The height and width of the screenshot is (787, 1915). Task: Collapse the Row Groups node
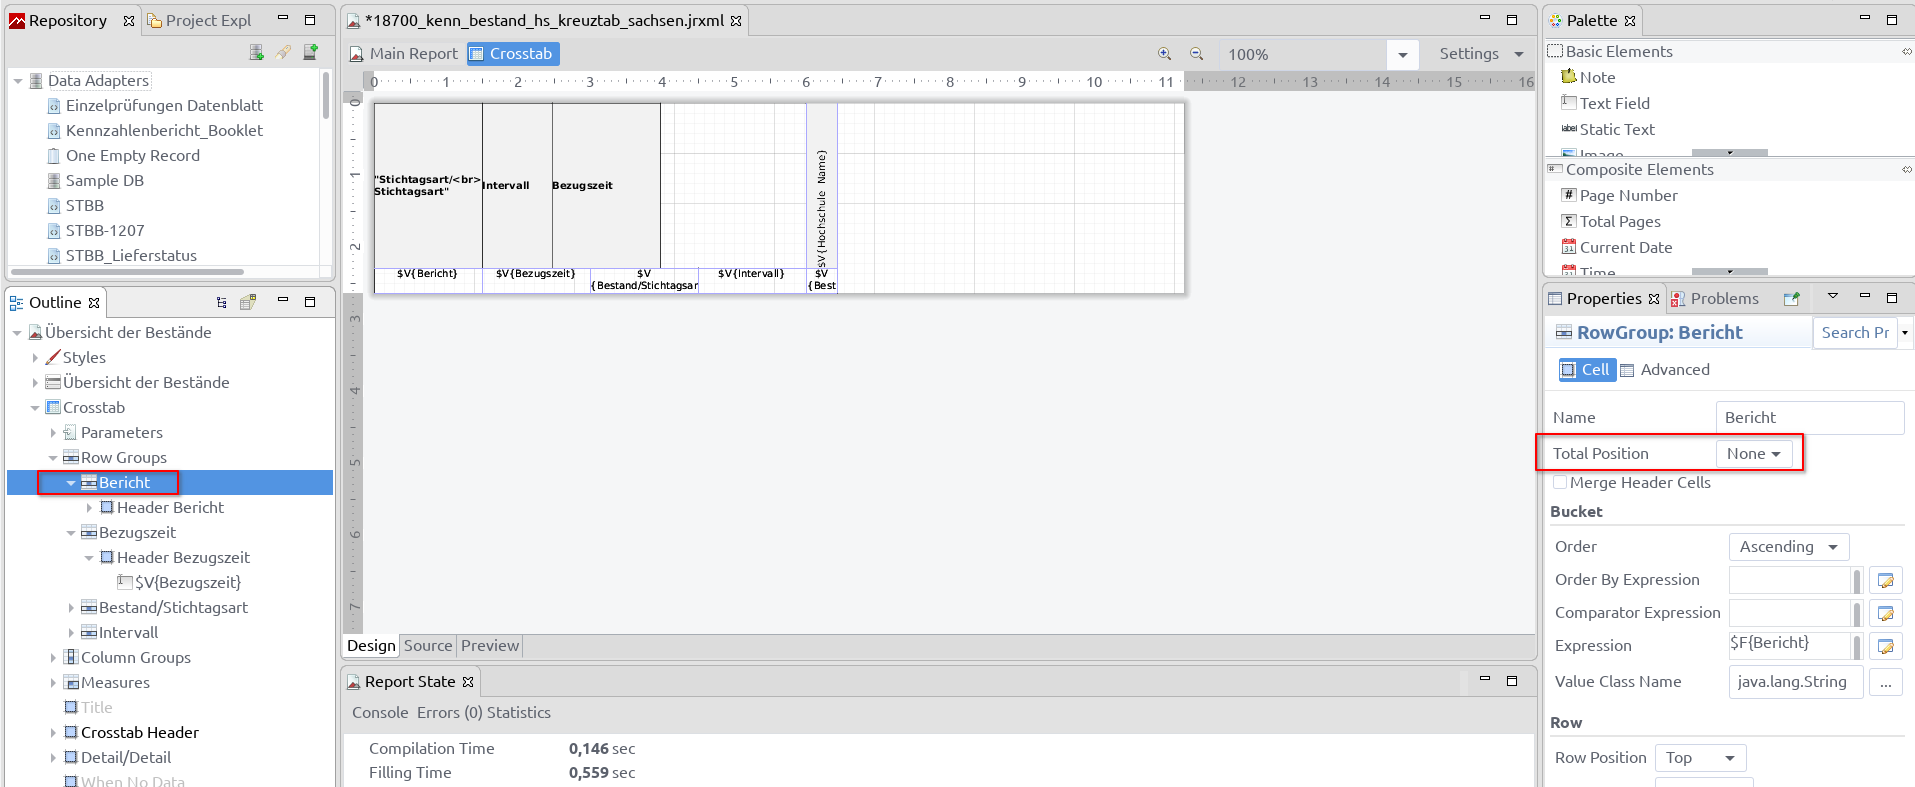pyautogui.click(x=54, y=458)
